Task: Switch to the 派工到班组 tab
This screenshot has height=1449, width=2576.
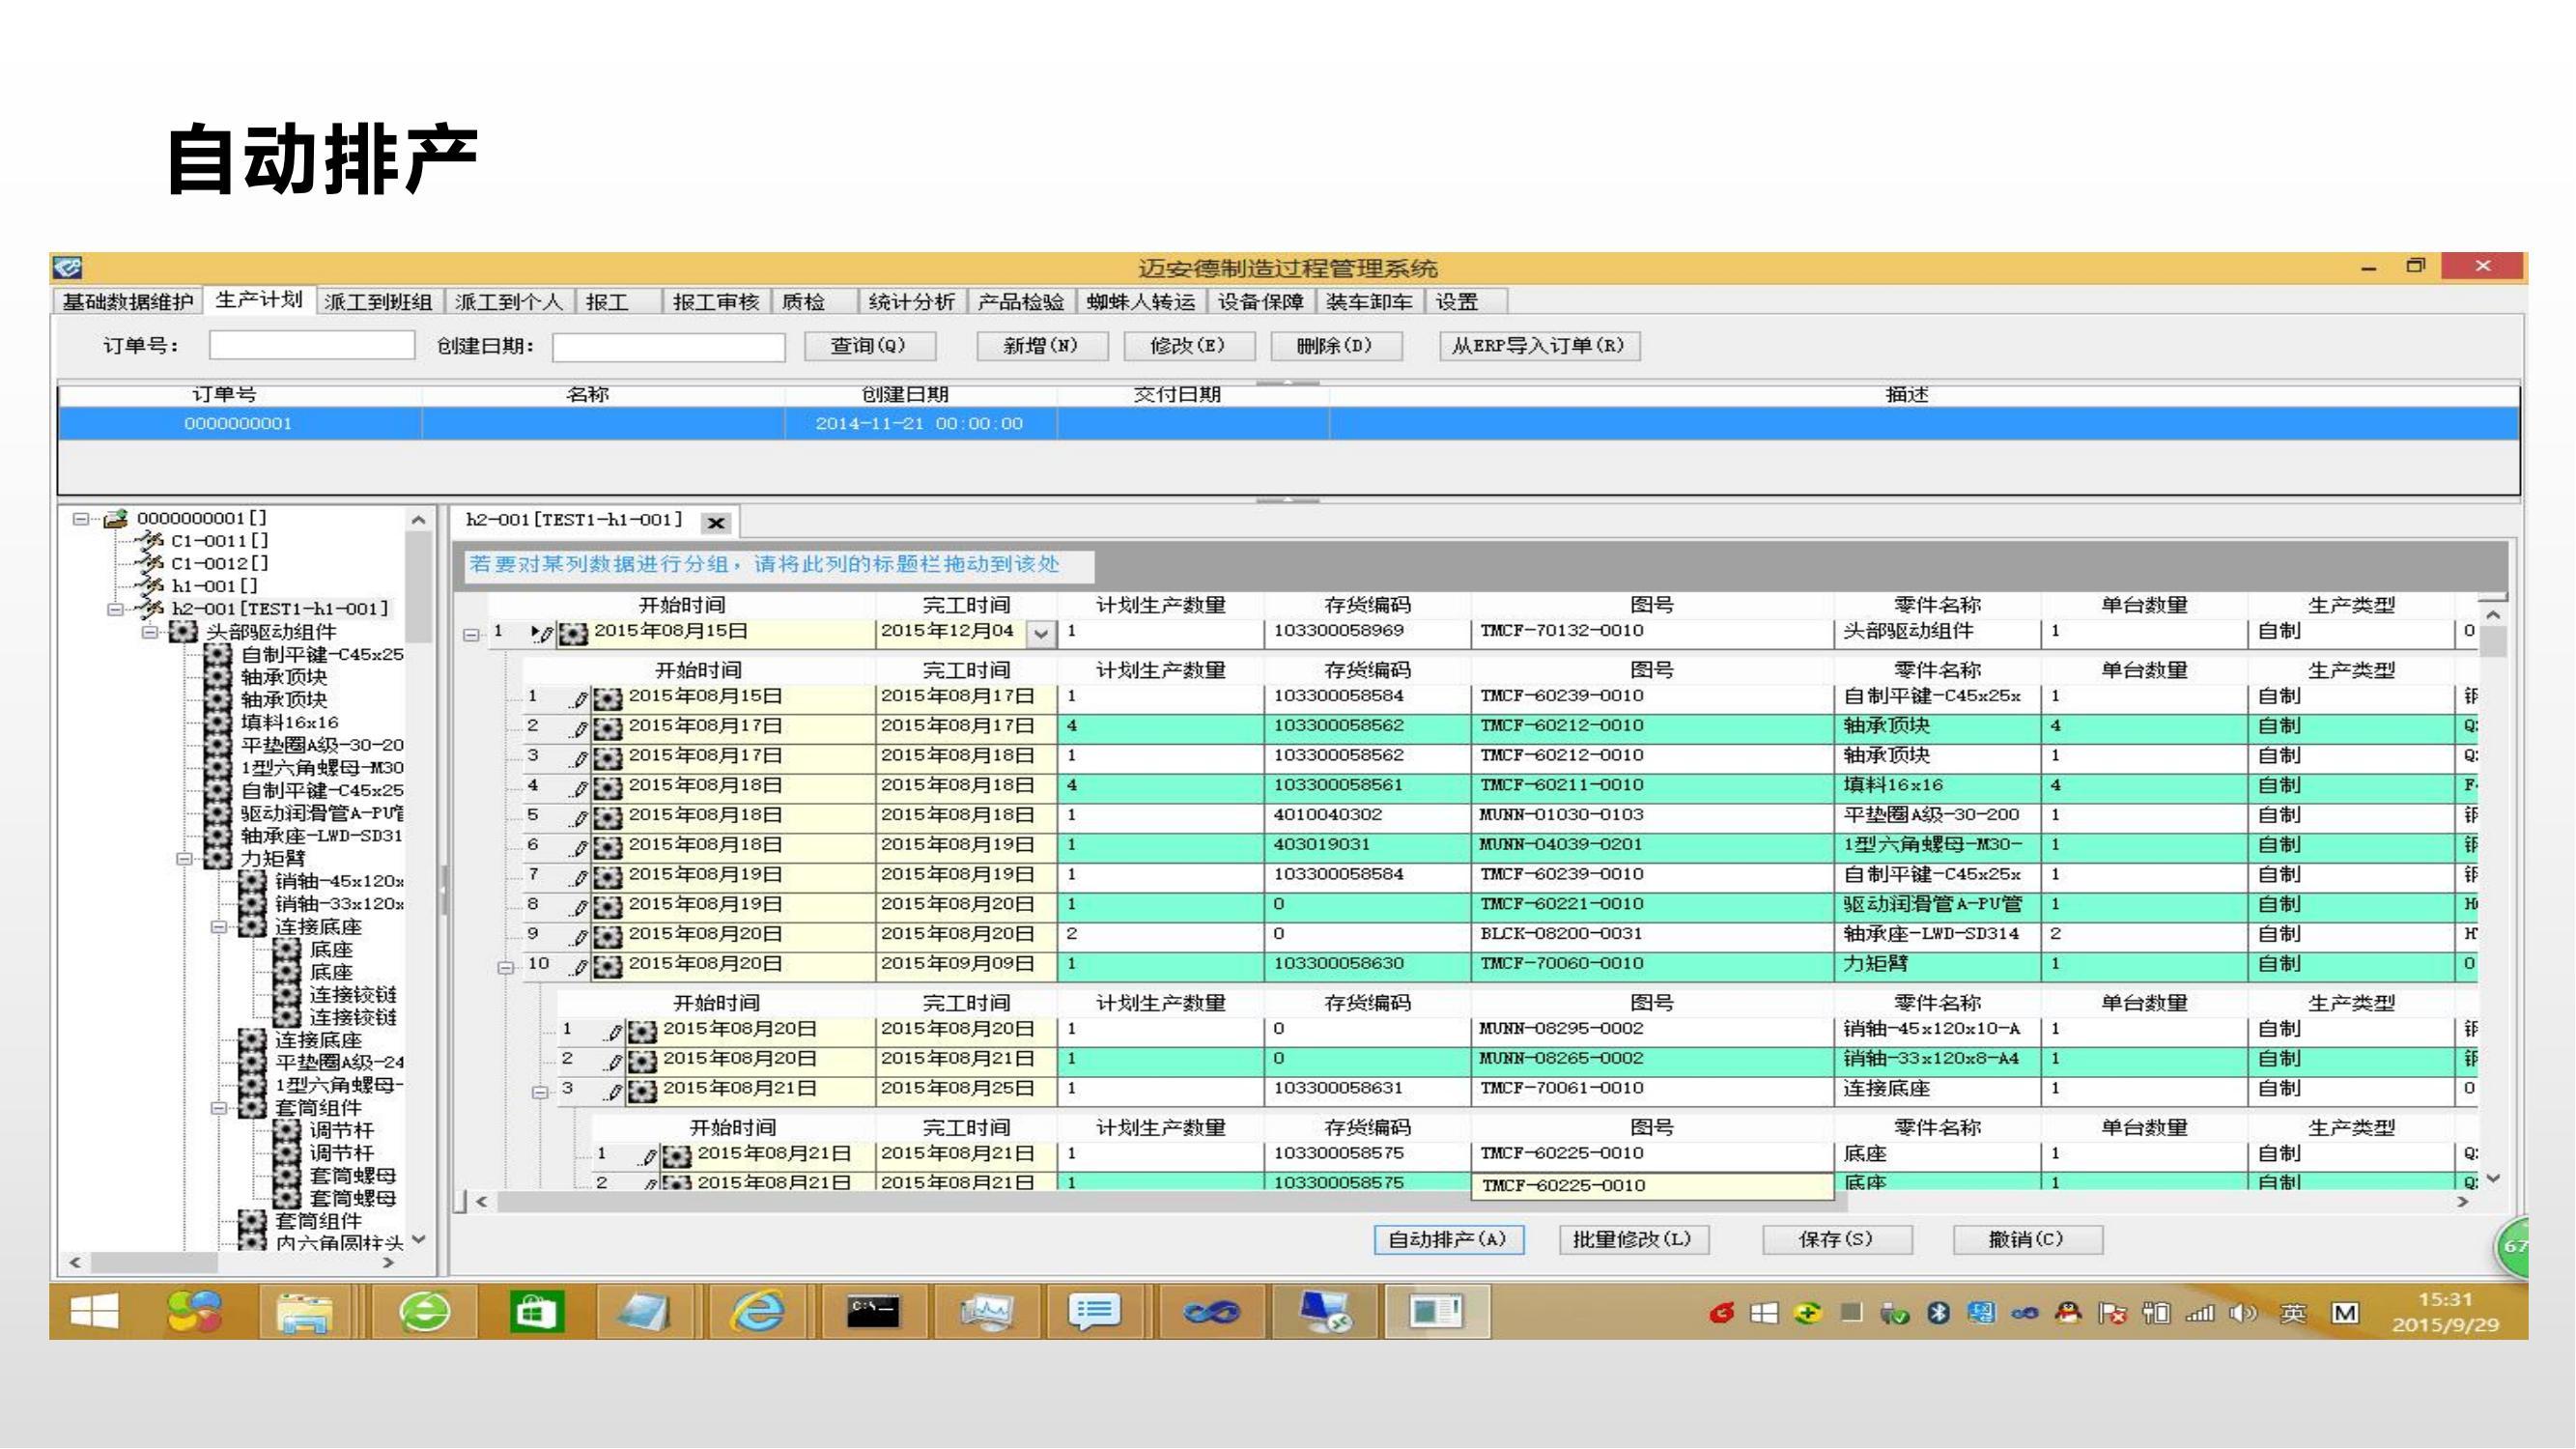Action: [x=378, y=301]
